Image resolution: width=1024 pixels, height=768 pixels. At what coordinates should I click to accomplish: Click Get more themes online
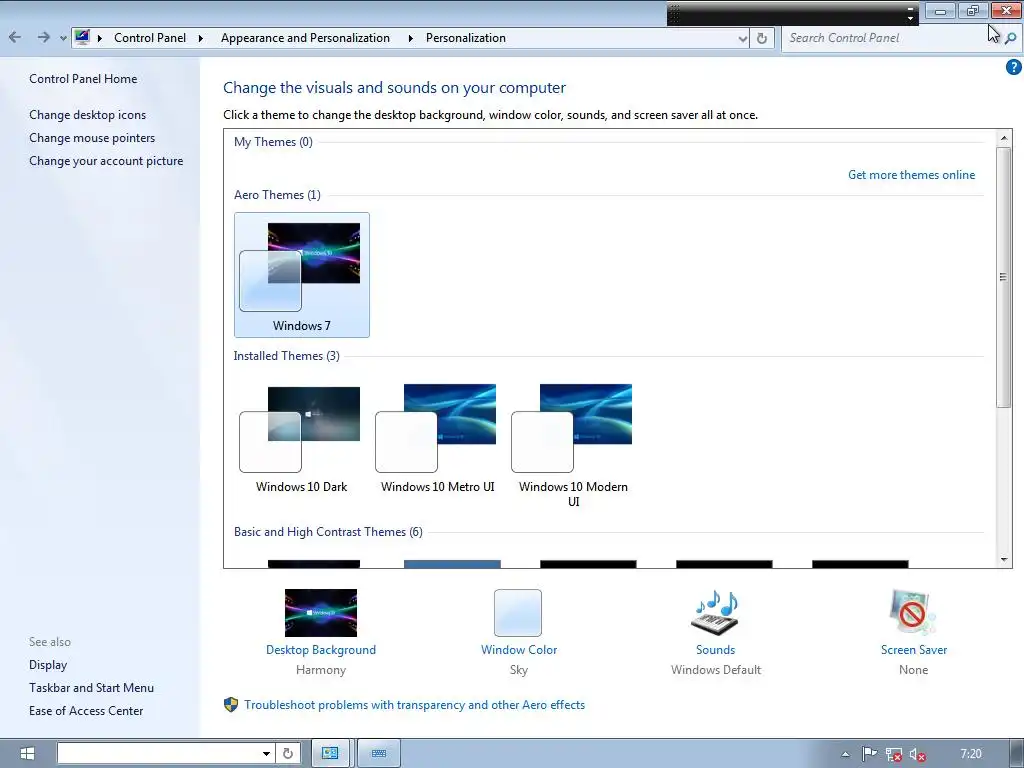tap(911, 175)
